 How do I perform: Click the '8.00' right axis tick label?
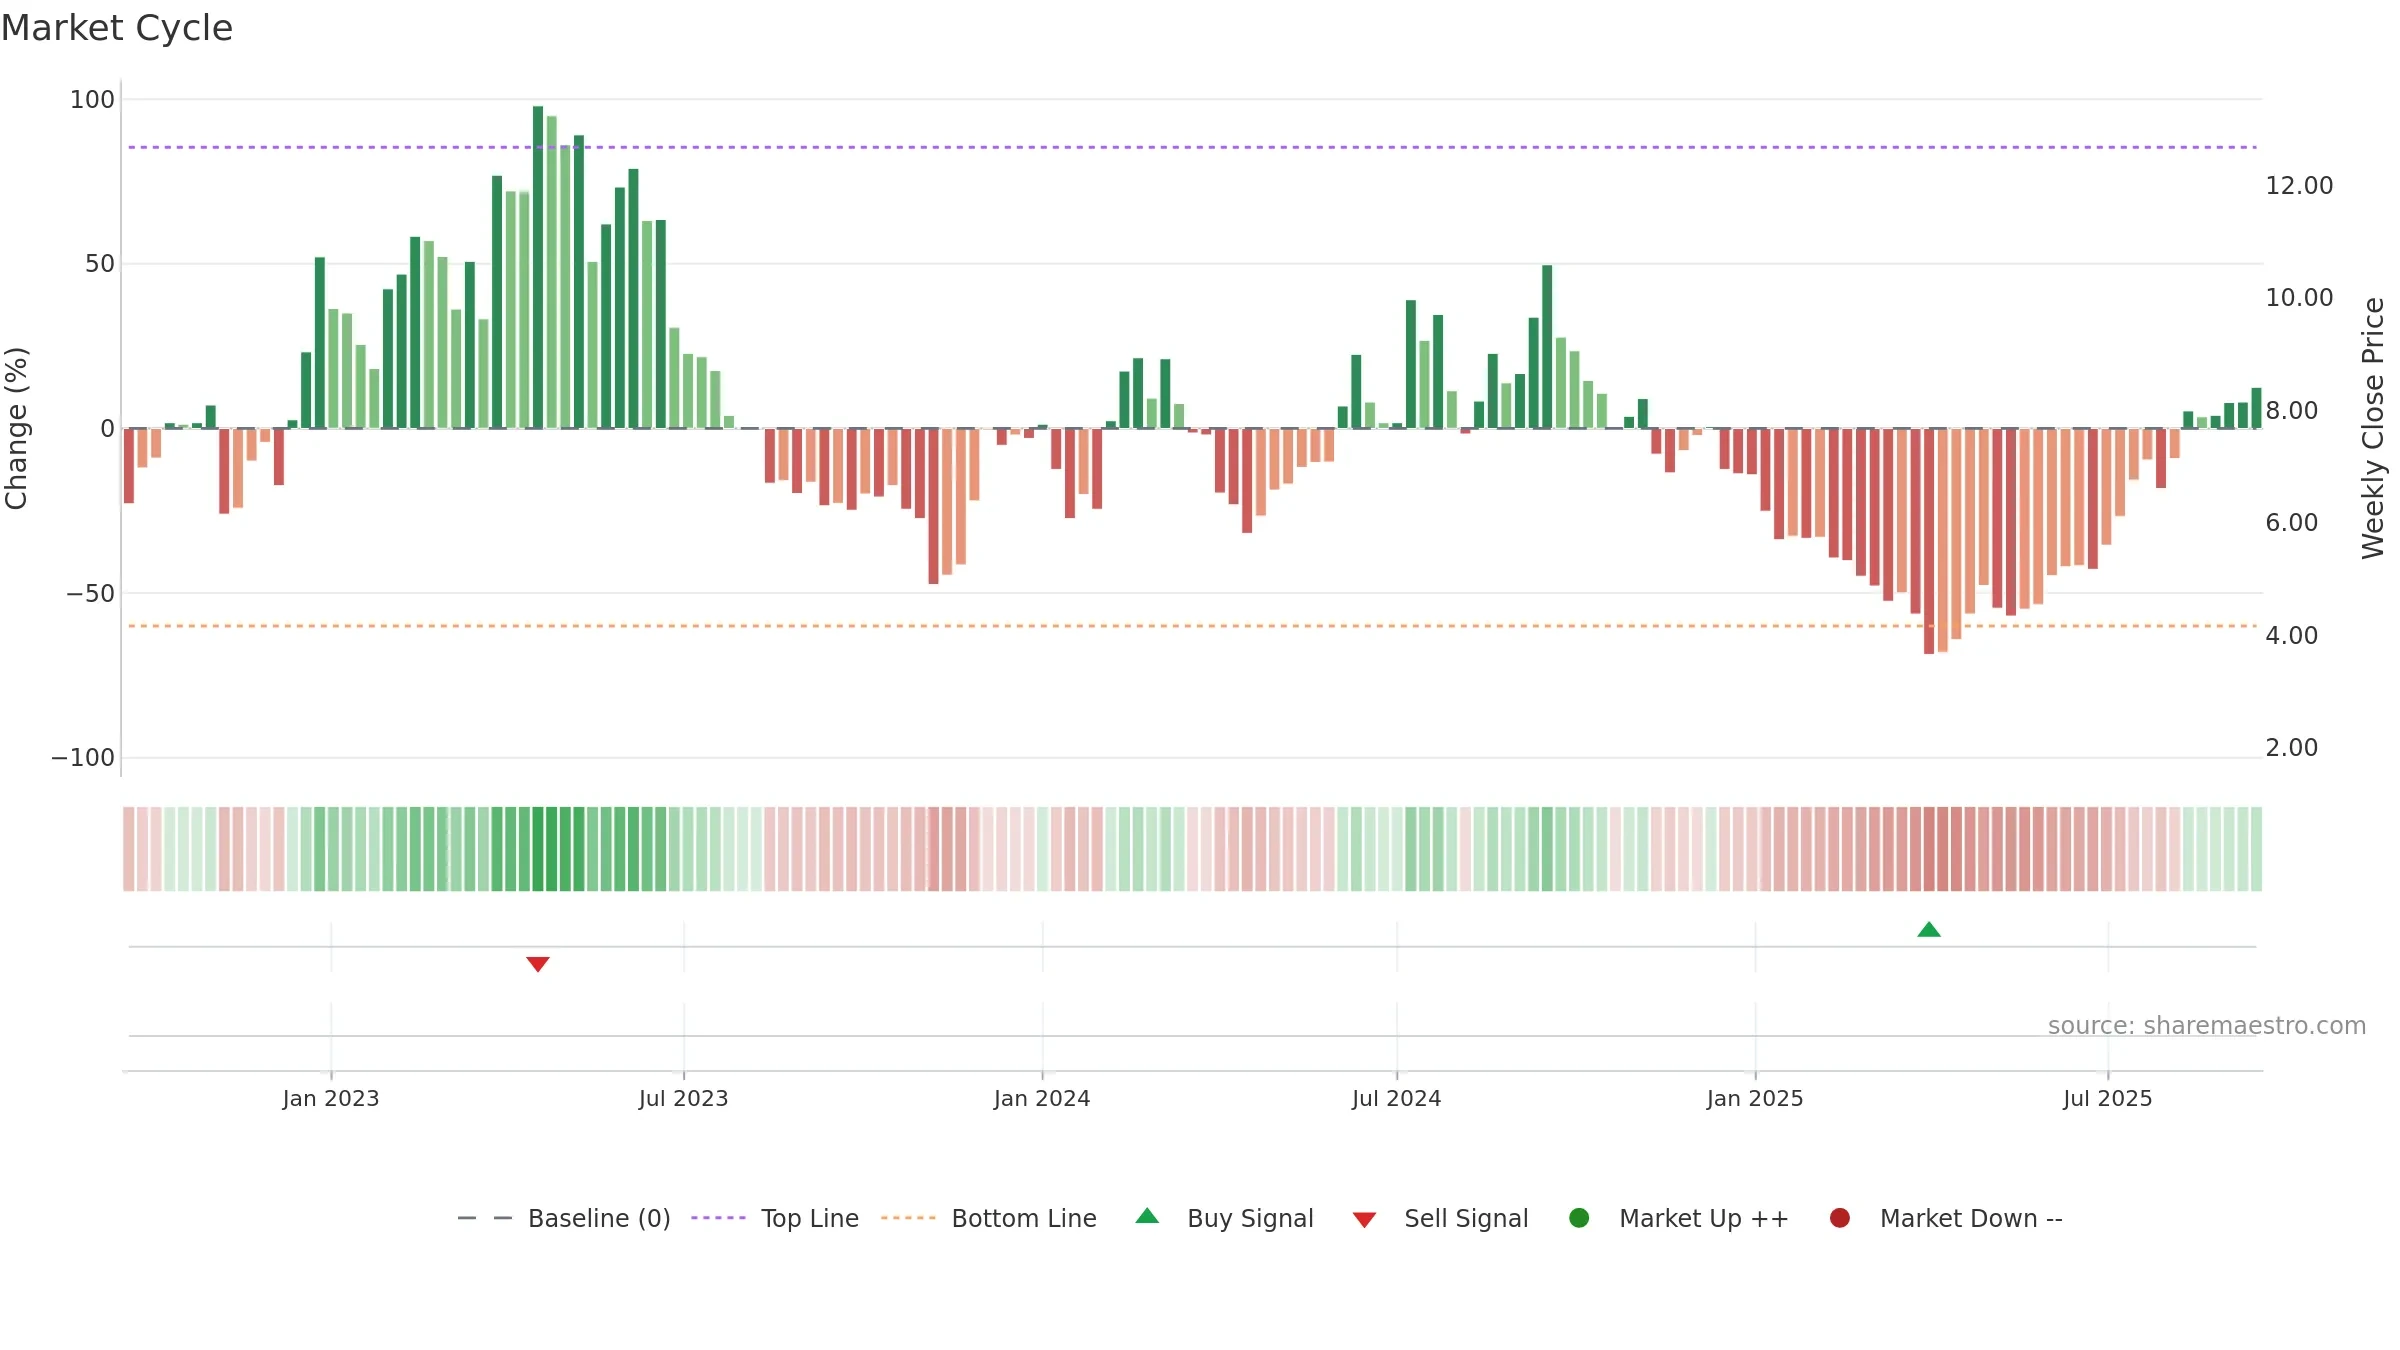2292,410
